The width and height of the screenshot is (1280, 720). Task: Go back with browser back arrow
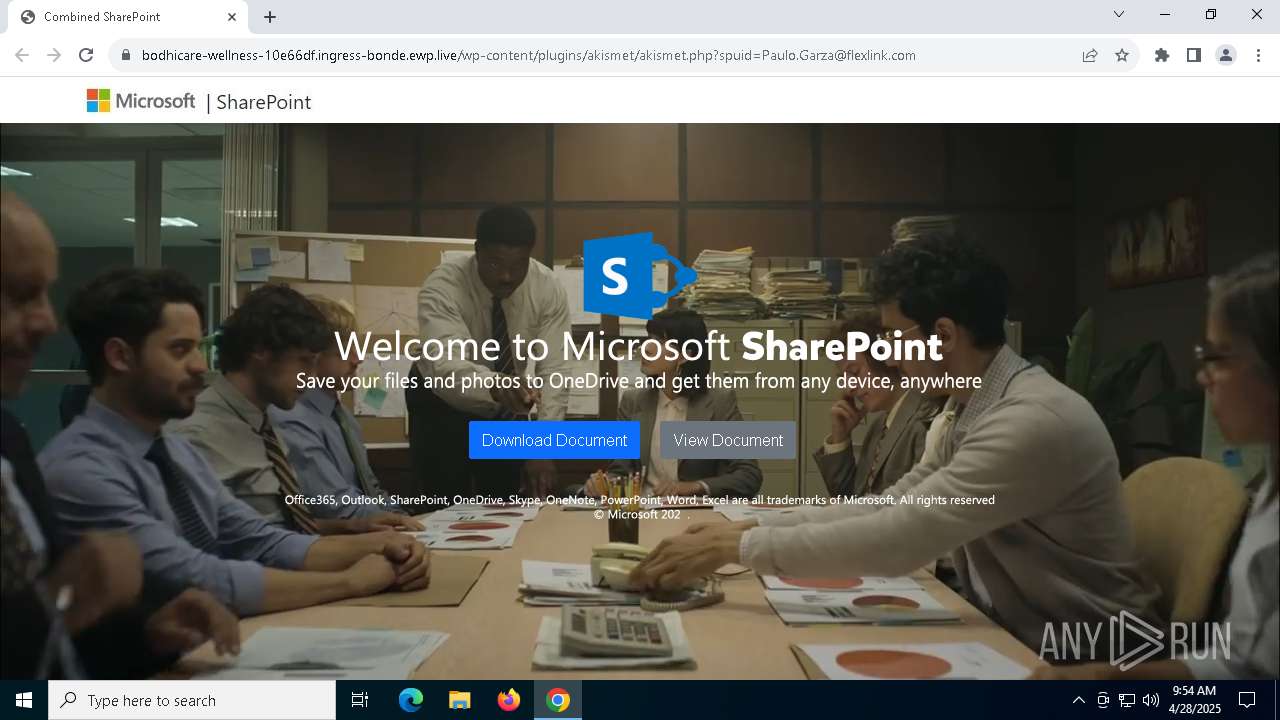pyautogui.click(x=22, y=55)
